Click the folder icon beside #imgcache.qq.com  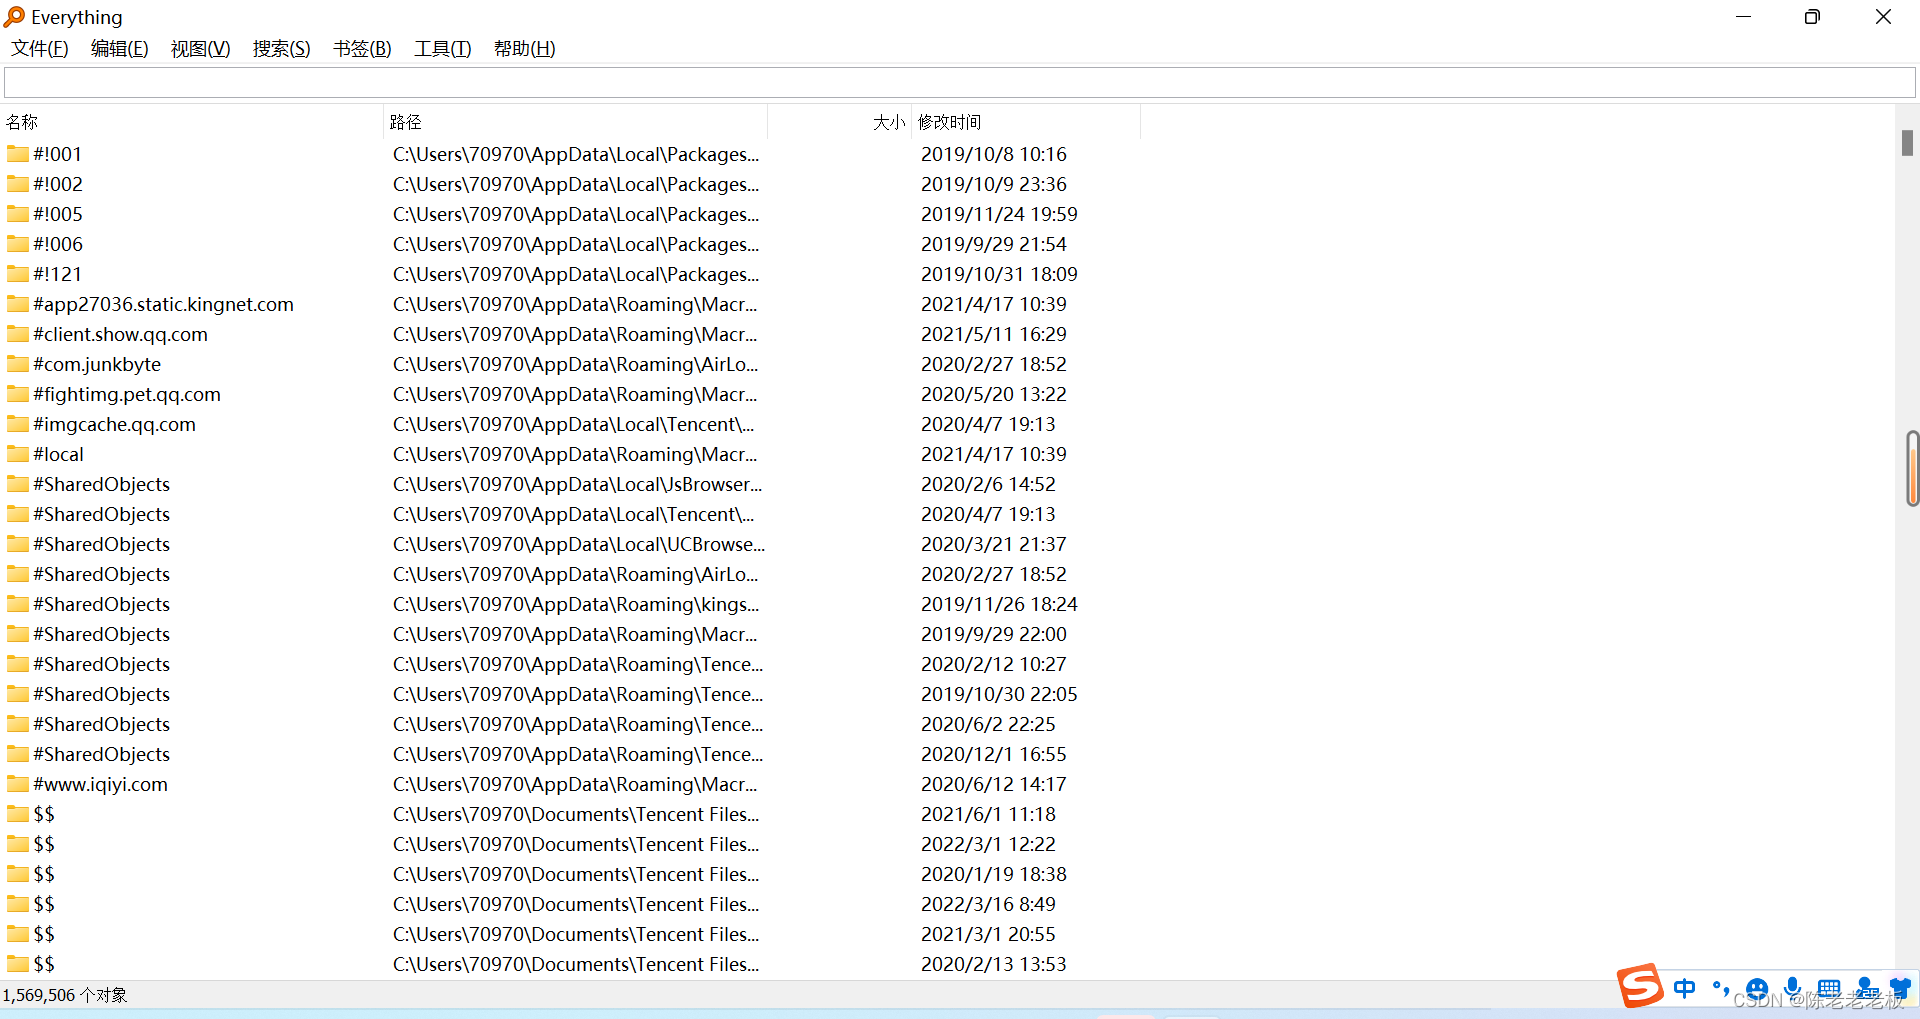[18, 424]
